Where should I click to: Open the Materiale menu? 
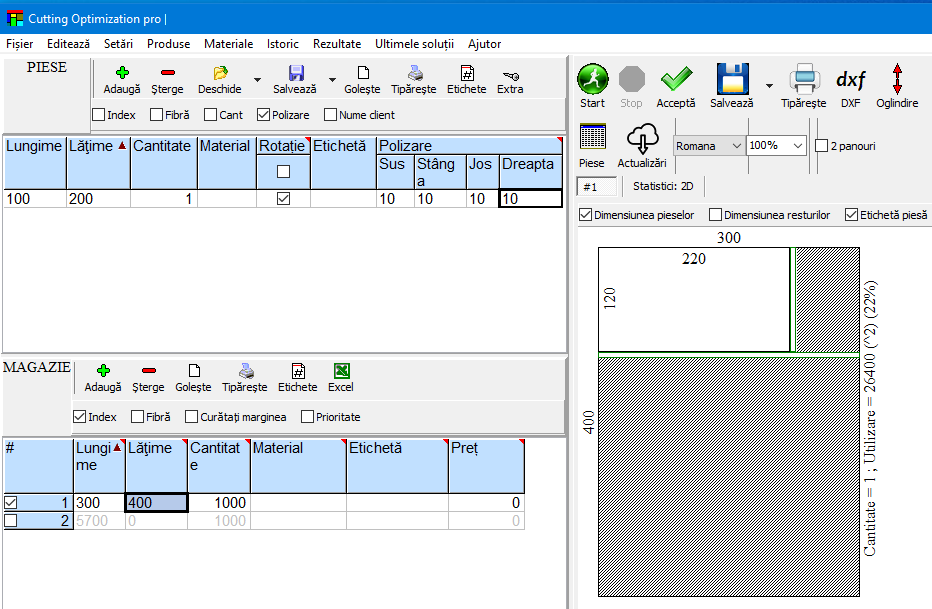[228, 44]
